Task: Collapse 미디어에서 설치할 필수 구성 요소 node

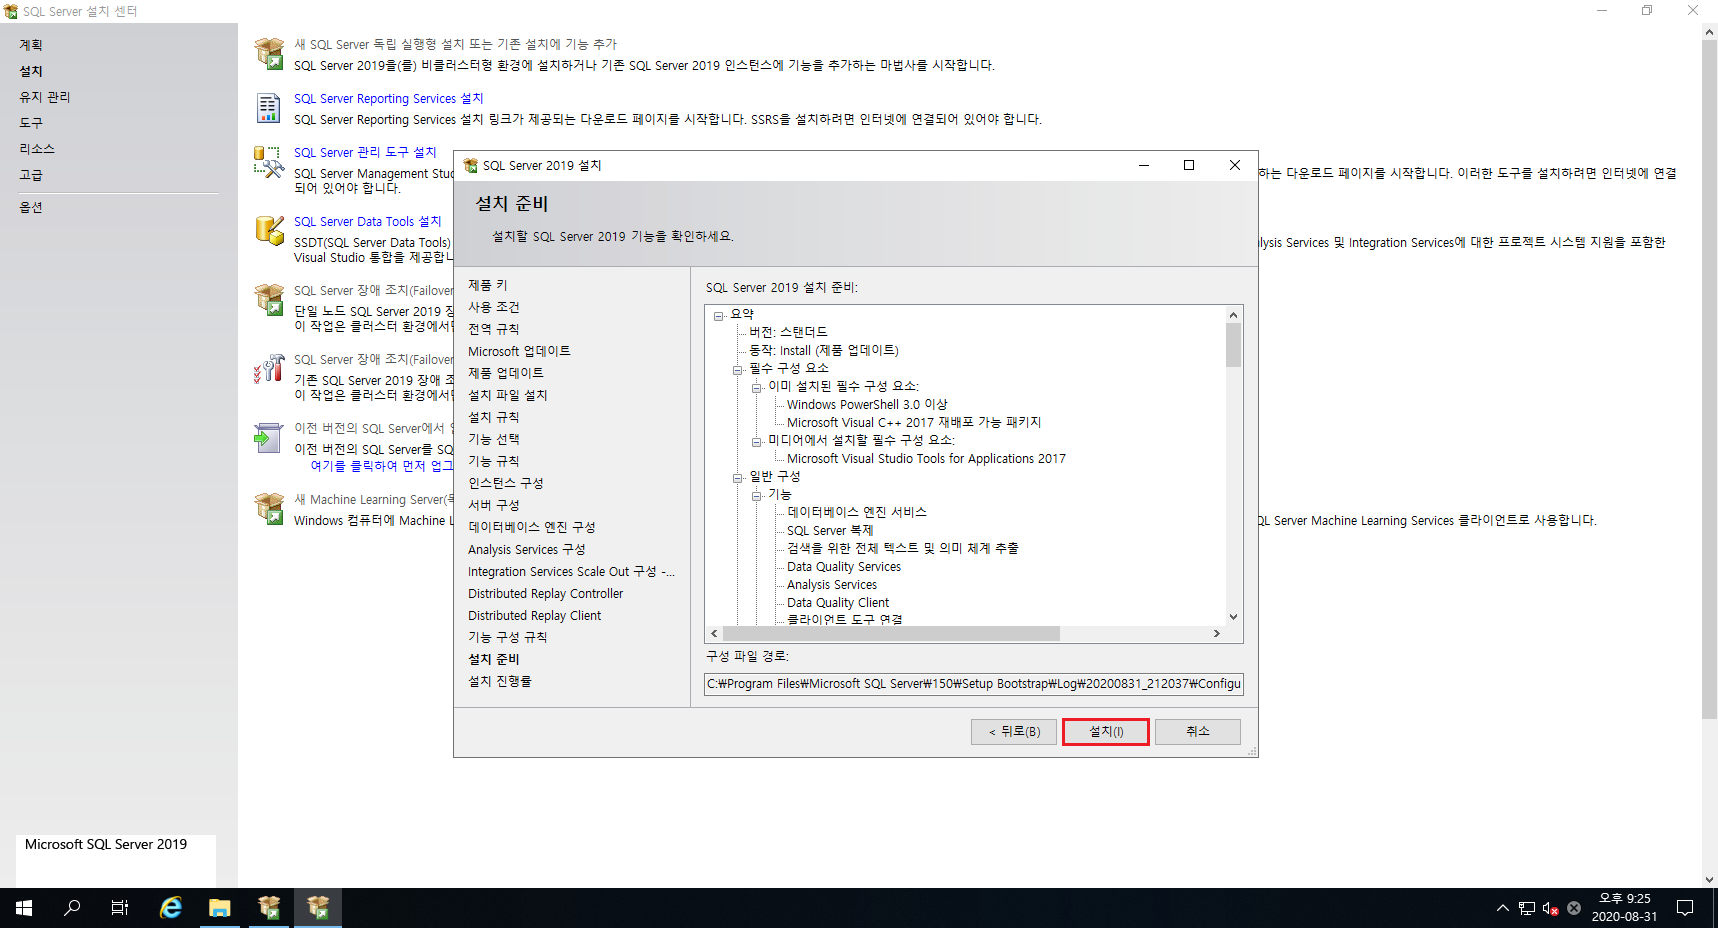Action: click(x=756, y=441)
